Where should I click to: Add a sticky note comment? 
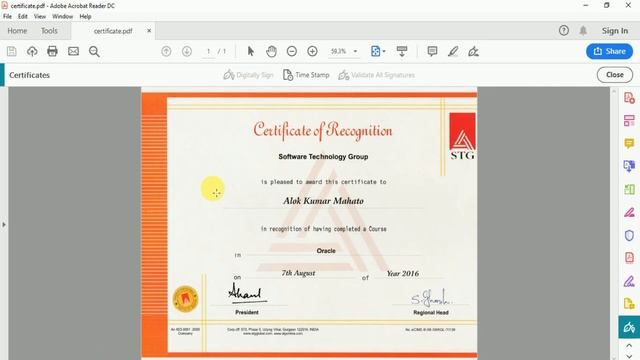click(x=432, y=51)
